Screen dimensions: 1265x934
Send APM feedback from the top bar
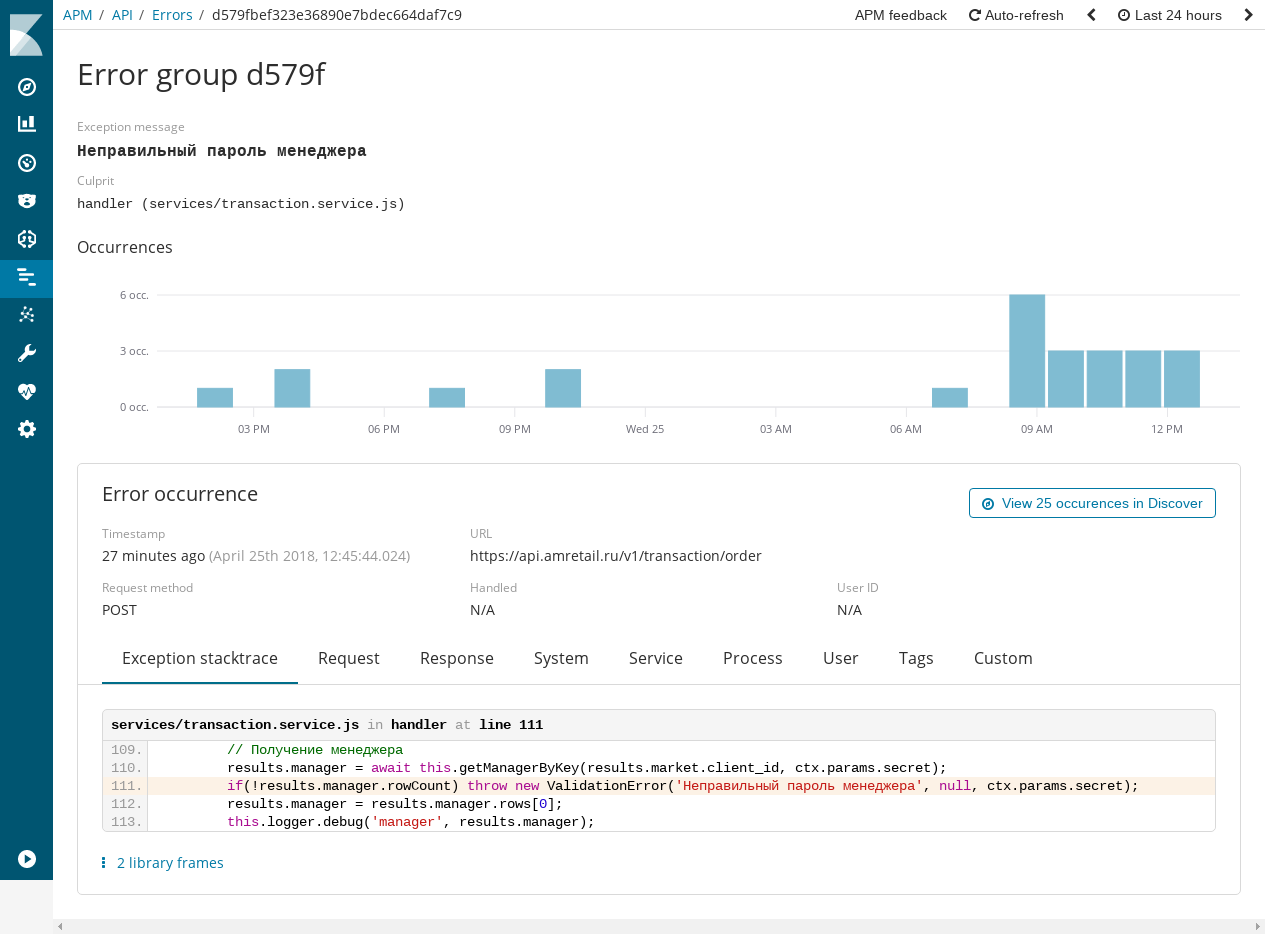900,15
